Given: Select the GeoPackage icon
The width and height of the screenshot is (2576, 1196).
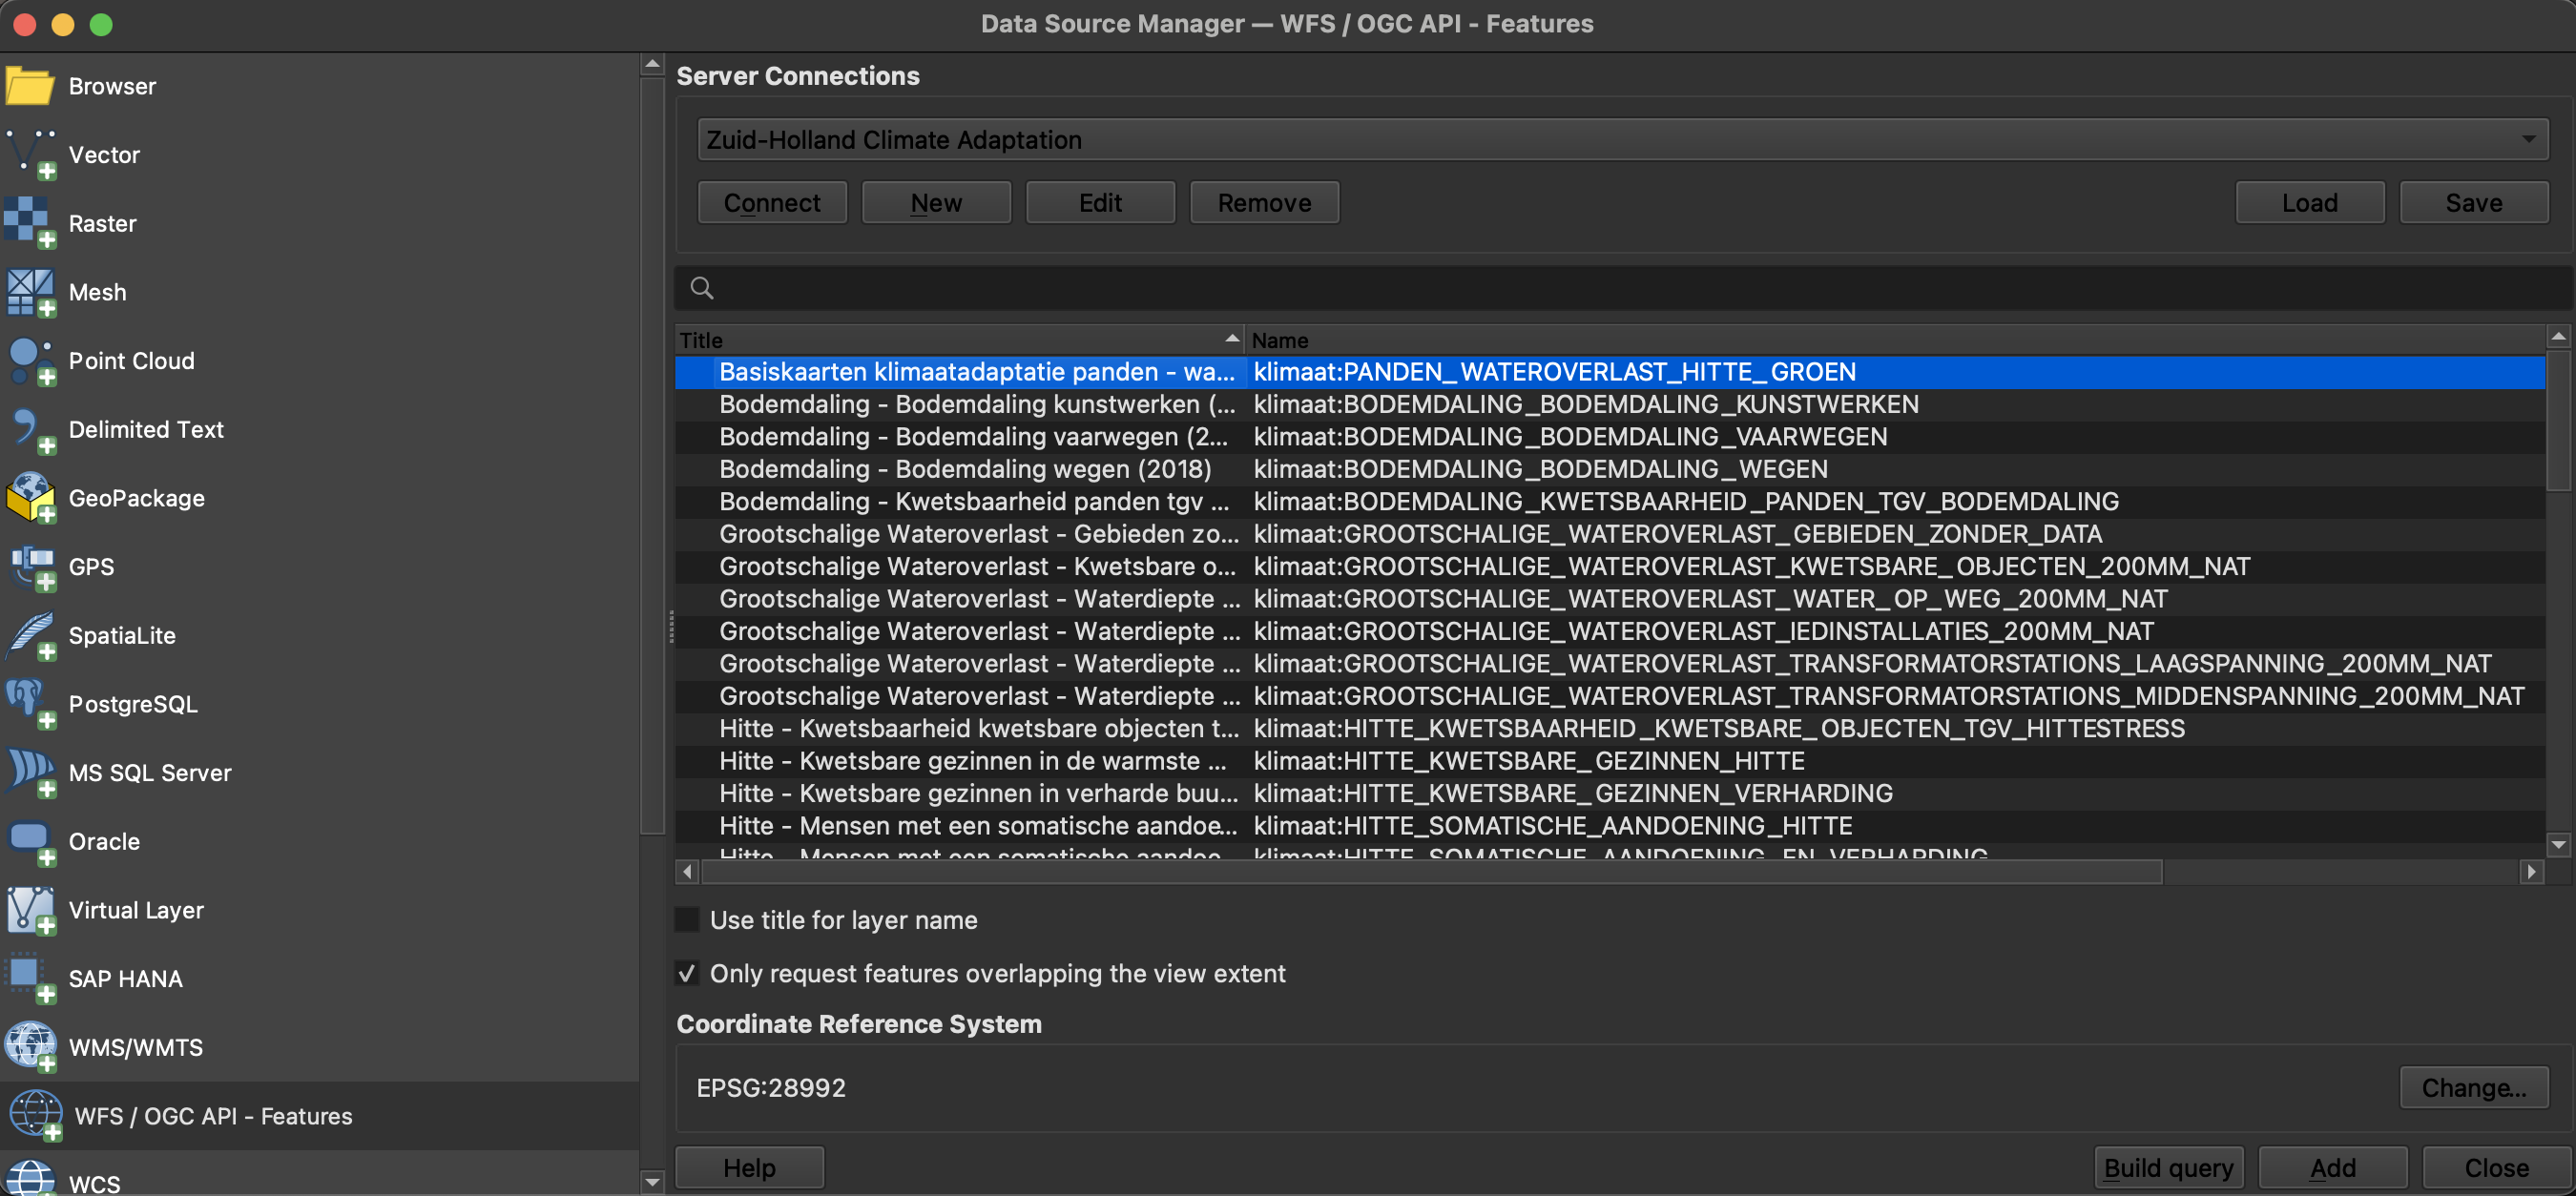Looking at the screenshot, I should 29,498.
